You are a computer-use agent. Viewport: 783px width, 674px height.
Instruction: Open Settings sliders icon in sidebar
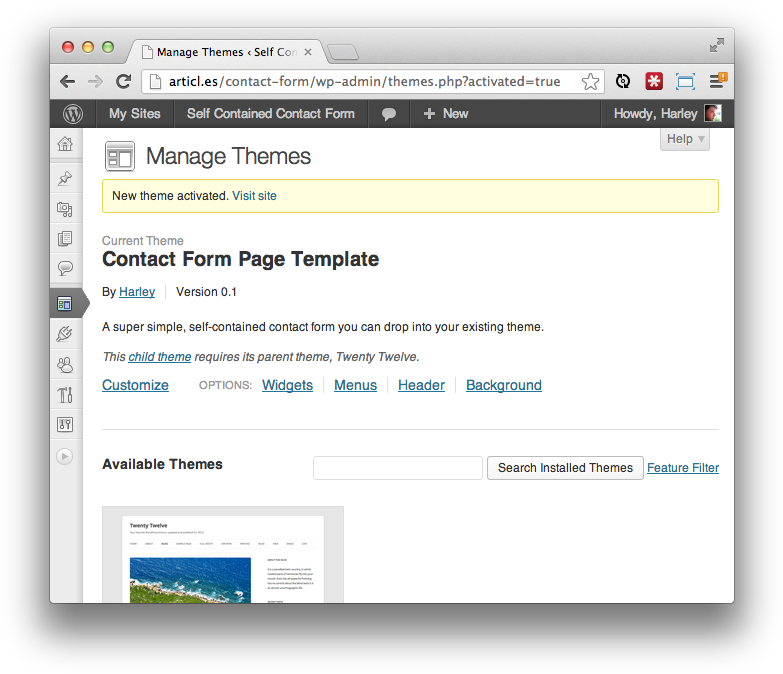click(x=65, y=425)
